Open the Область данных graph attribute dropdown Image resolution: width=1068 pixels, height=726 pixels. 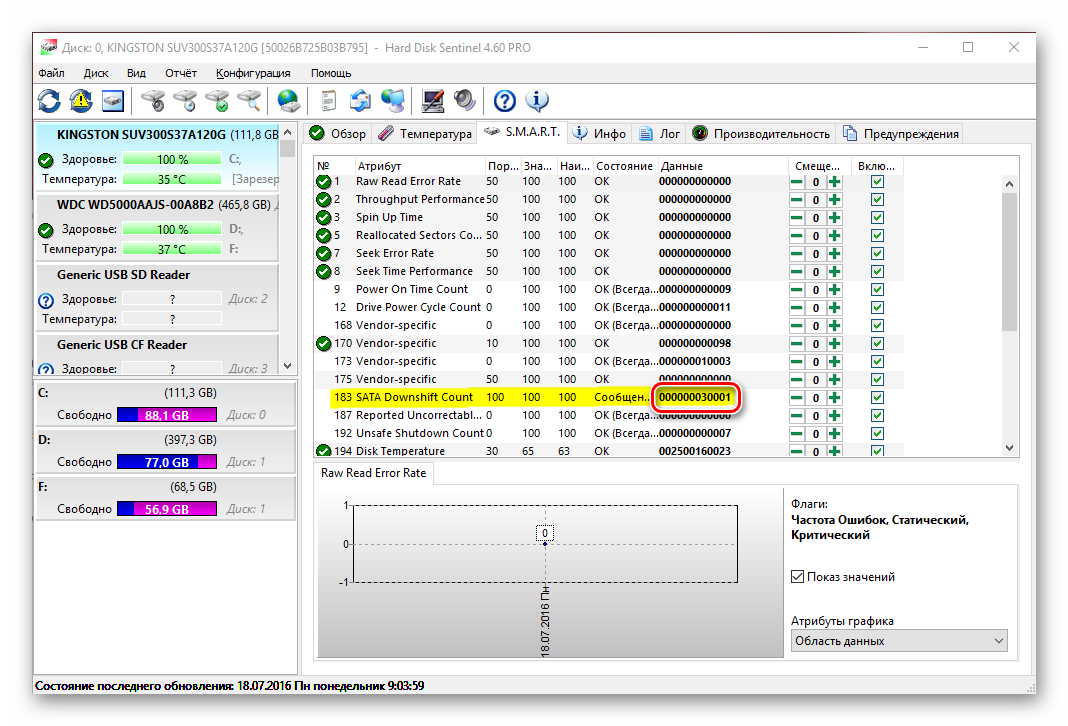(899, 641)
